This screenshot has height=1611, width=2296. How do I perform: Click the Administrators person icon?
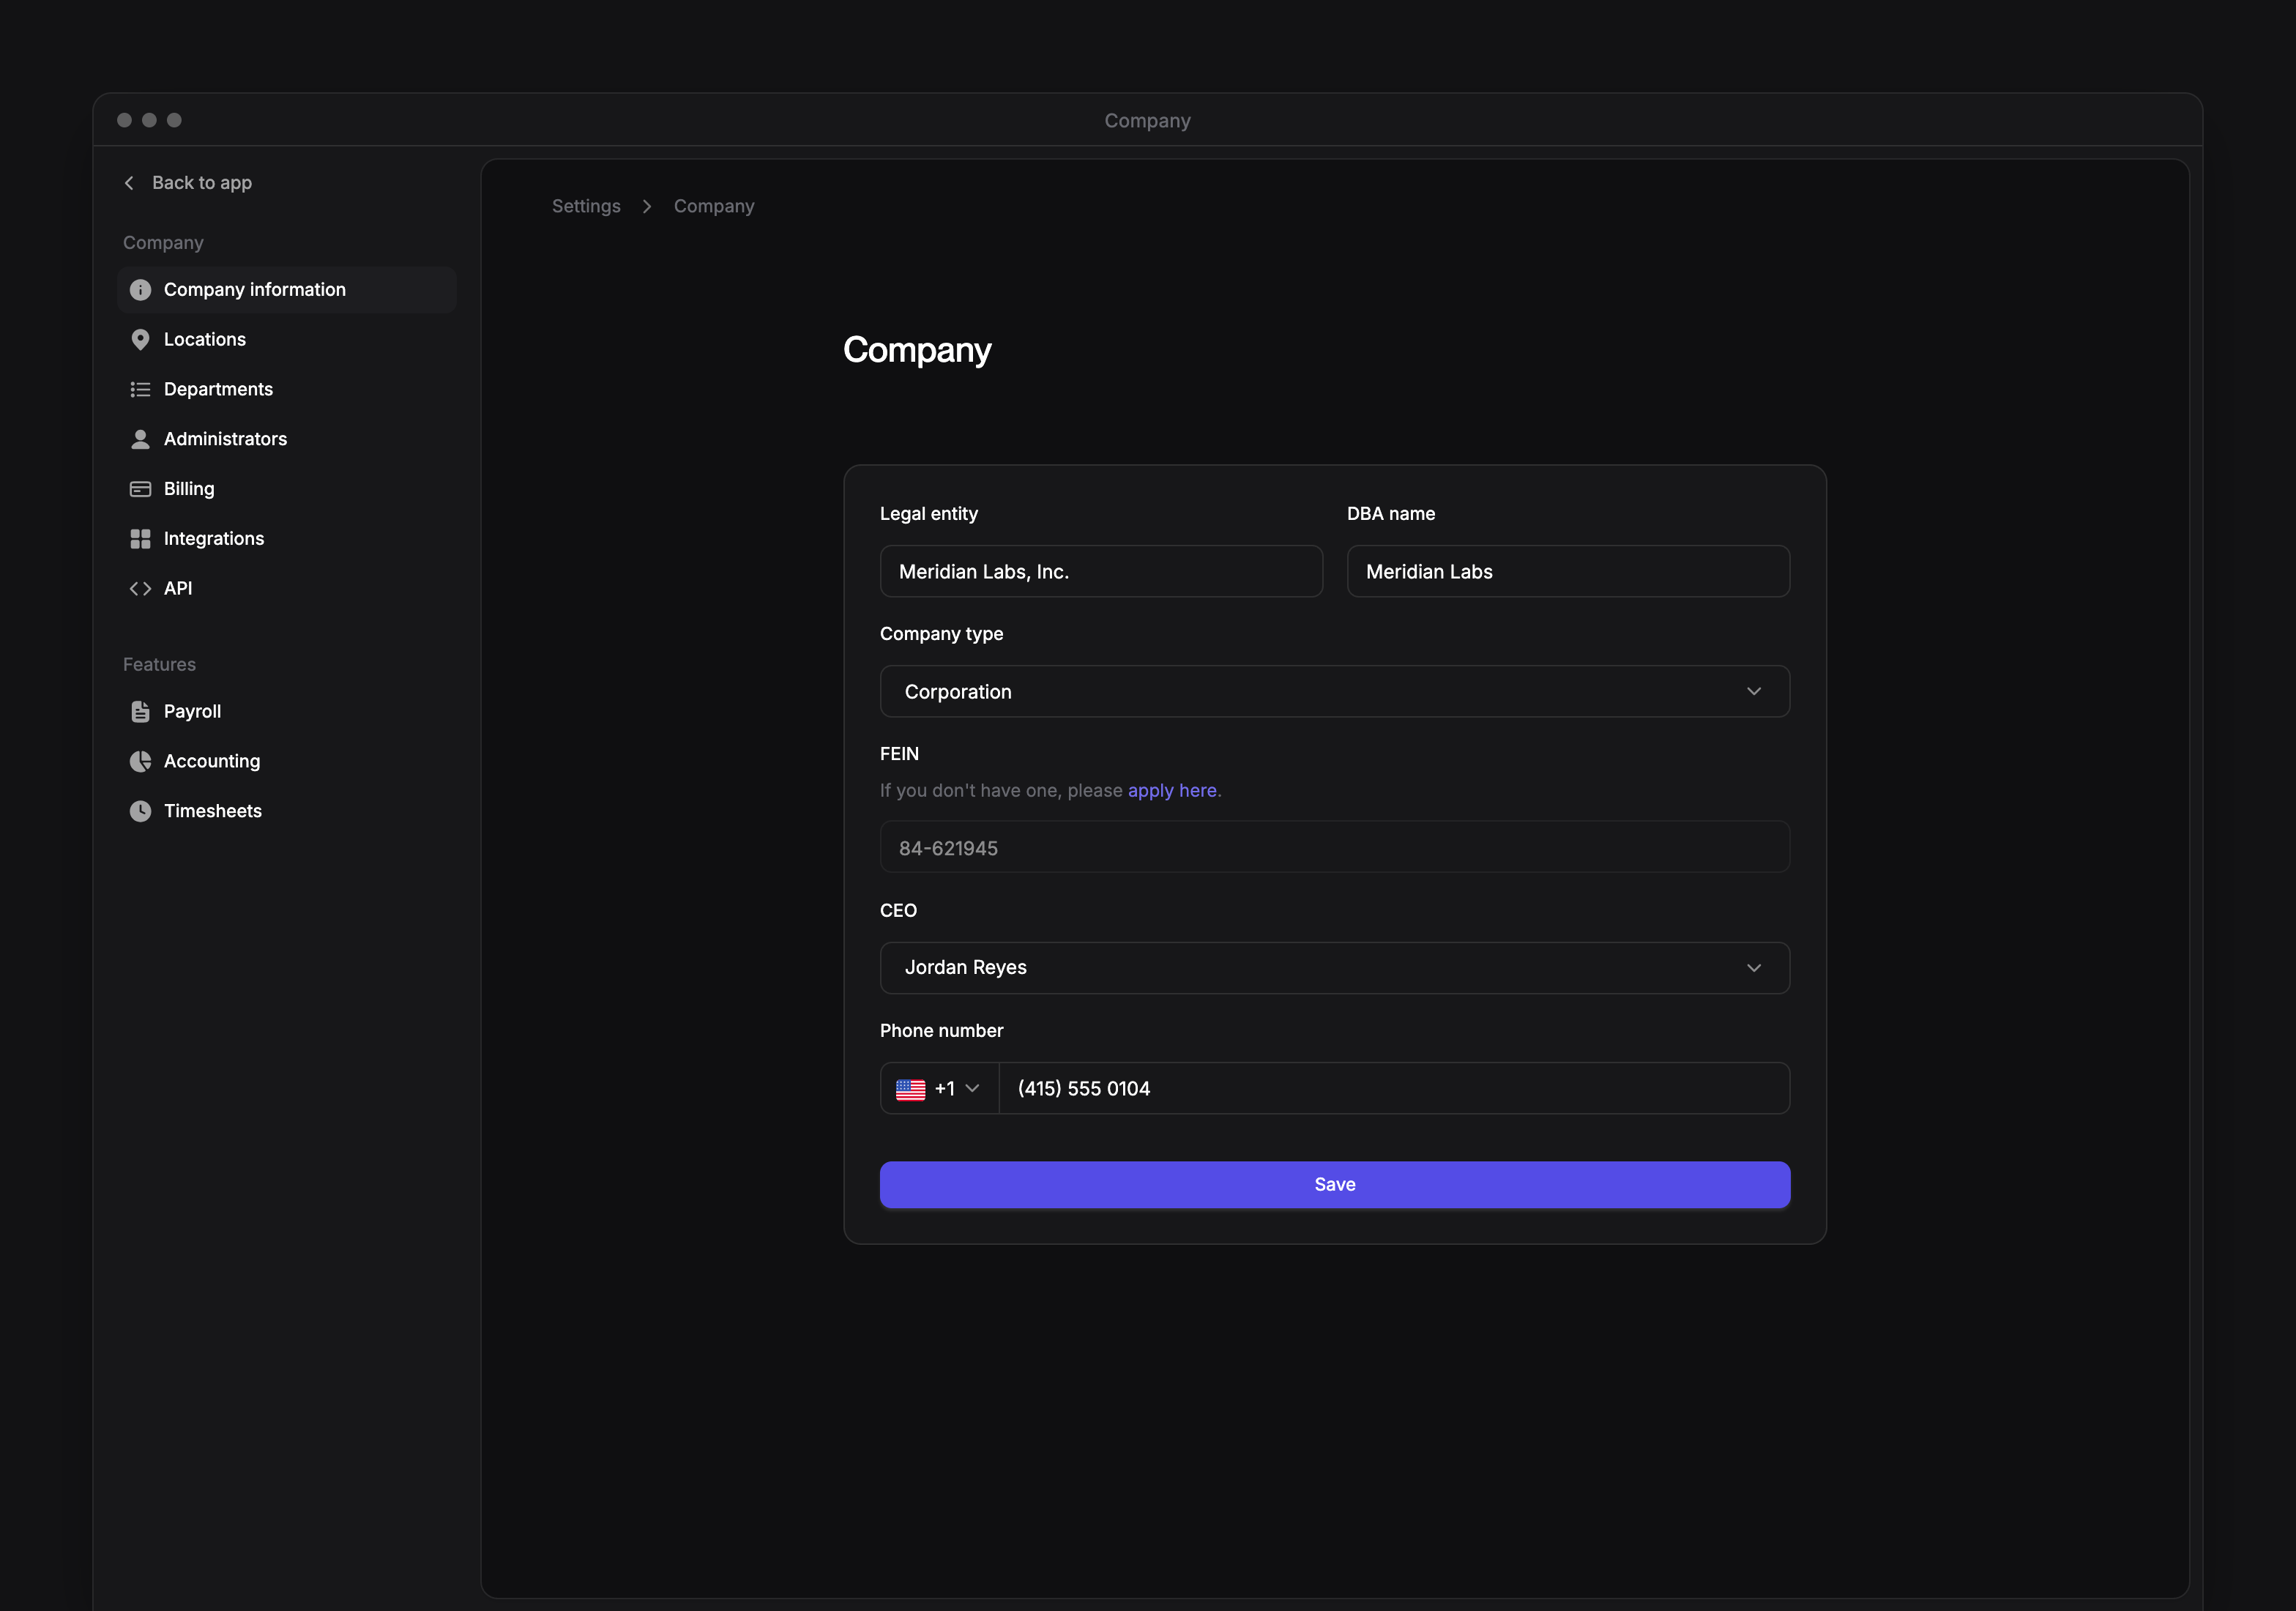pos(140,439)
